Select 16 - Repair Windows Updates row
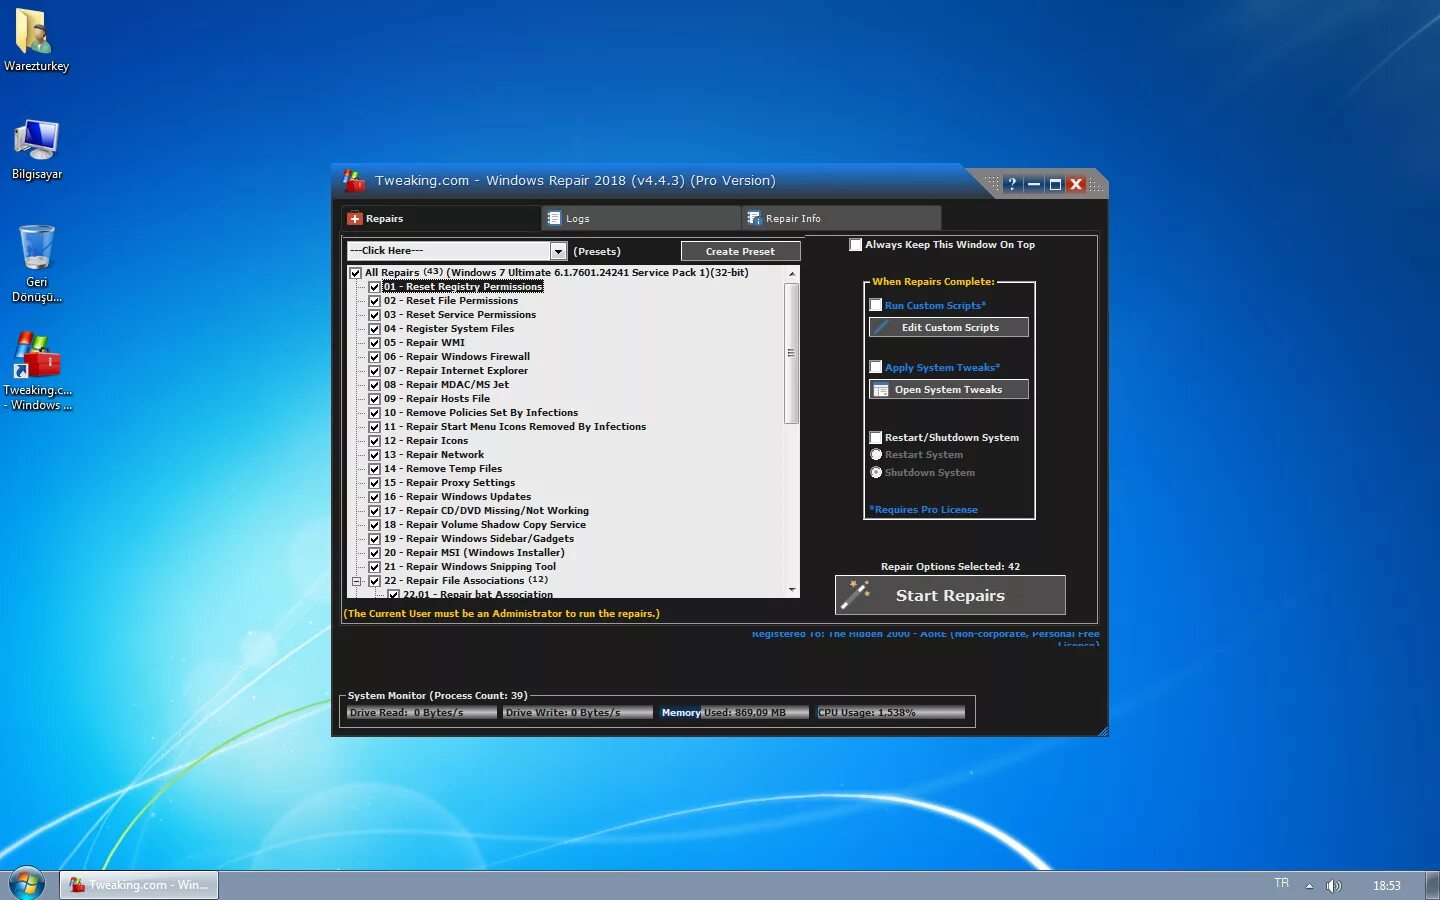Screen dimensions: 1440x900 coord(458,497)
